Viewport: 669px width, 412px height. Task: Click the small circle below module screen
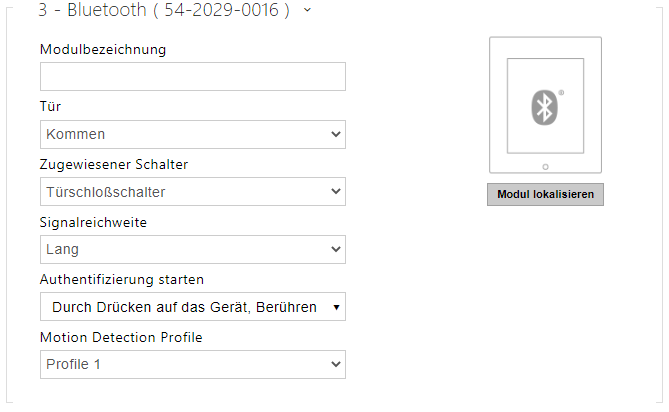click(x=545, y=167)
